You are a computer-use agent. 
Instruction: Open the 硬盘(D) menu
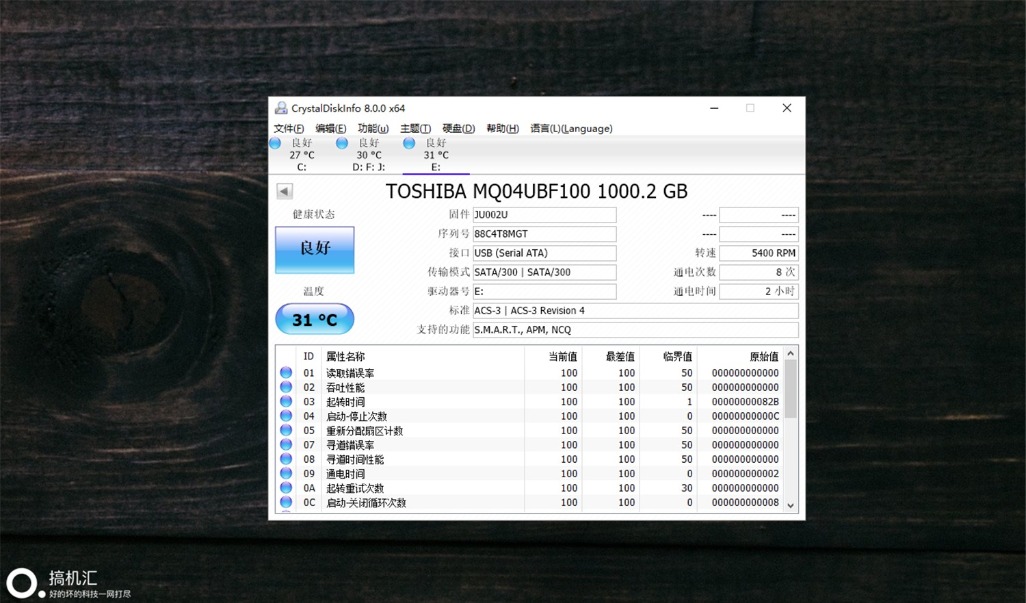tap(459, 128)
